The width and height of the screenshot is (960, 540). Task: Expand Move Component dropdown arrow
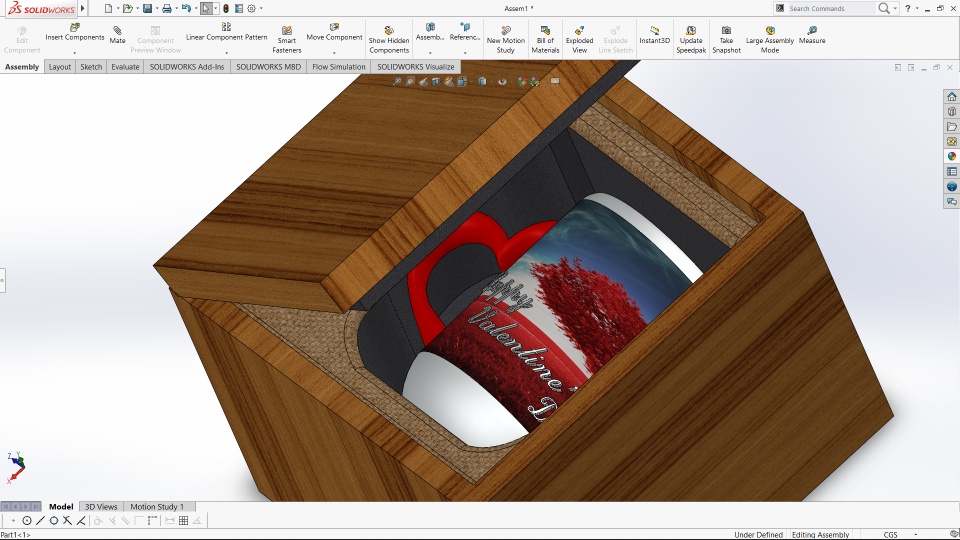coord(334,53)
